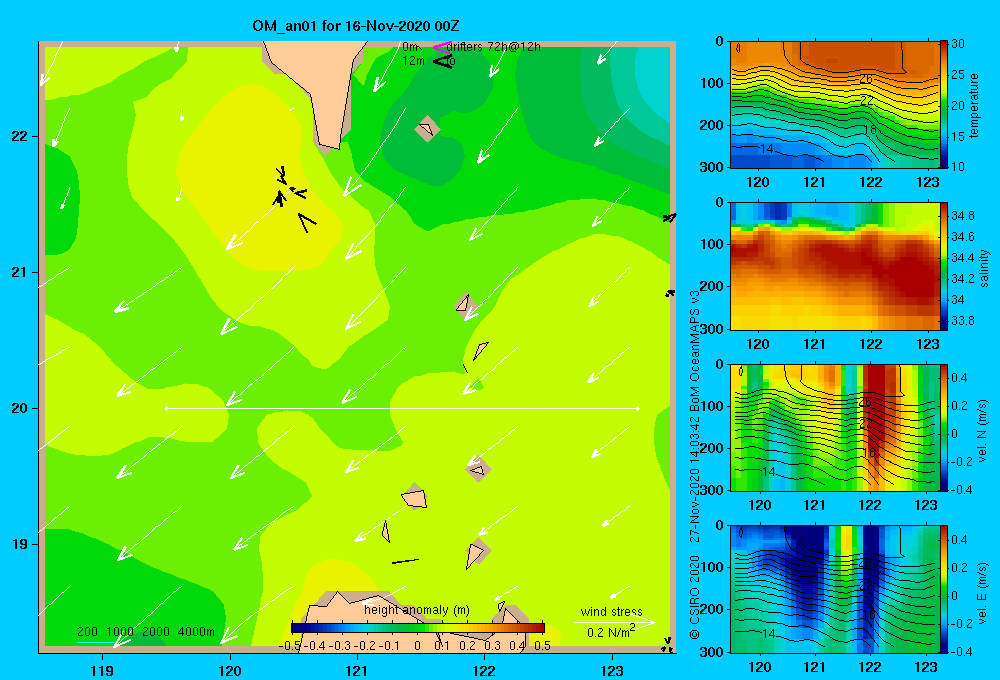Click the latitude 22 label on main map axis
Screen dimensions: 1000x680
(19, 136)
